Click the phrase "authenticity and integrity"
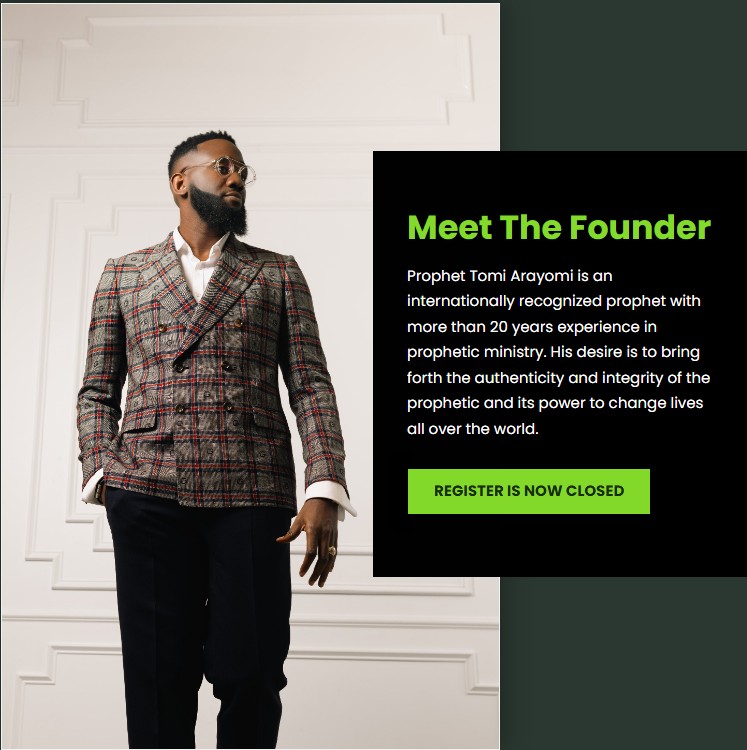 (569, 378)
